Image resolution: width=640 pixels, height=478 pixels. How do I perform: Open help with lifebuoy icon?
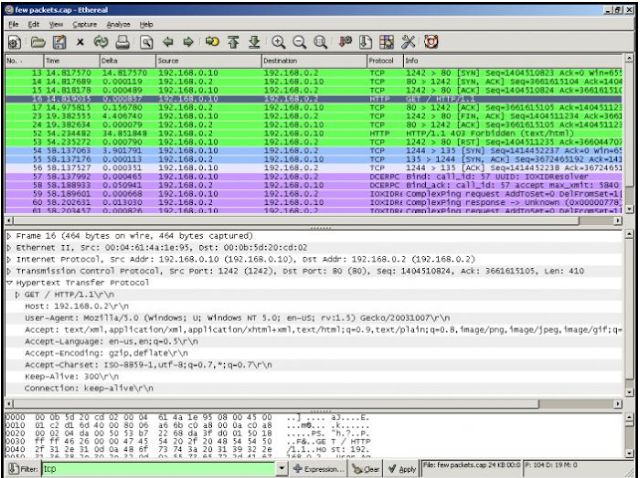tap(431, 42)
